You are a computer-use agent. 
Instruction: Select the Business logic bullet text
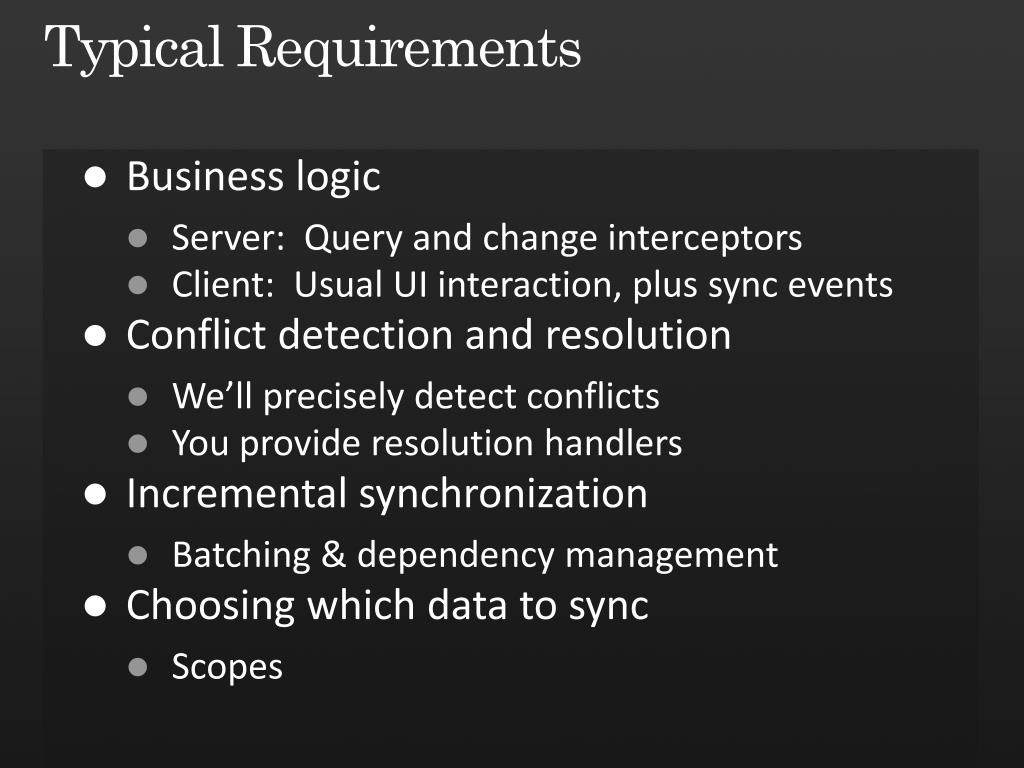(253, 178)
